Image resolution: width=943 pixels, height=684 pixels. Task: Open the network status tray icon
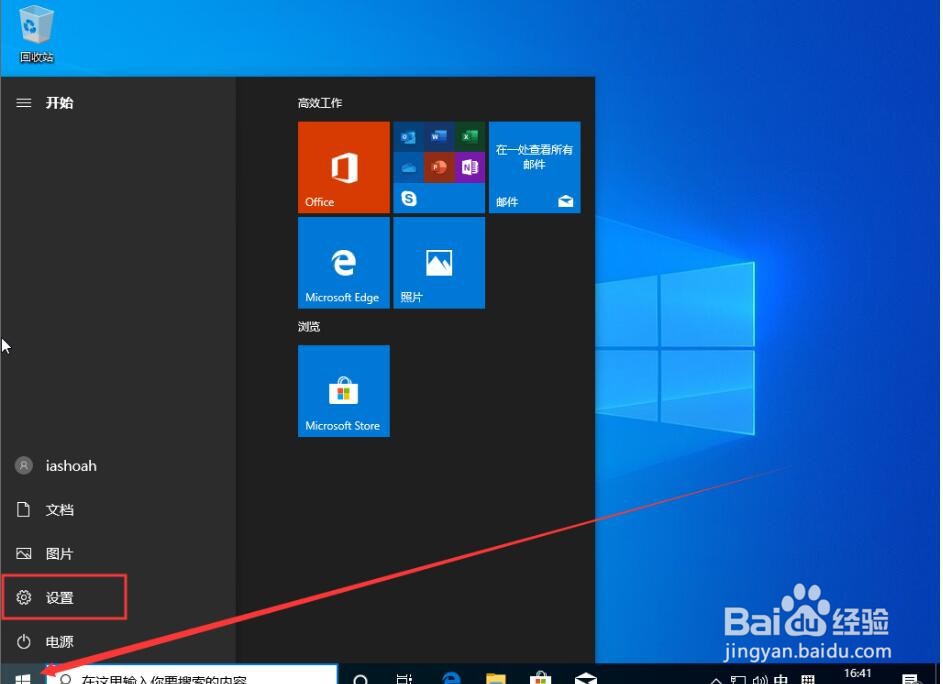(x=738, y=679)
